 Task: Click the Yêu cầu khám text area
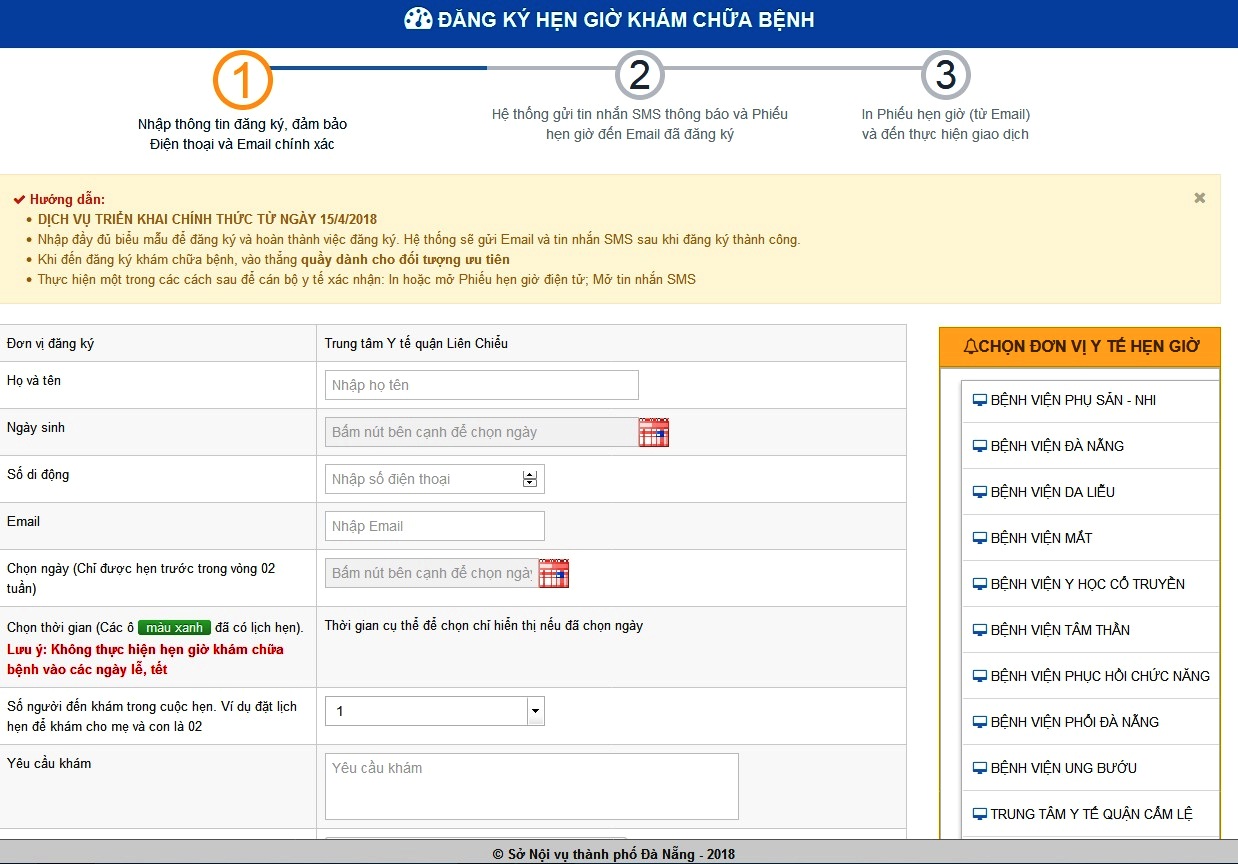(532, 786)
